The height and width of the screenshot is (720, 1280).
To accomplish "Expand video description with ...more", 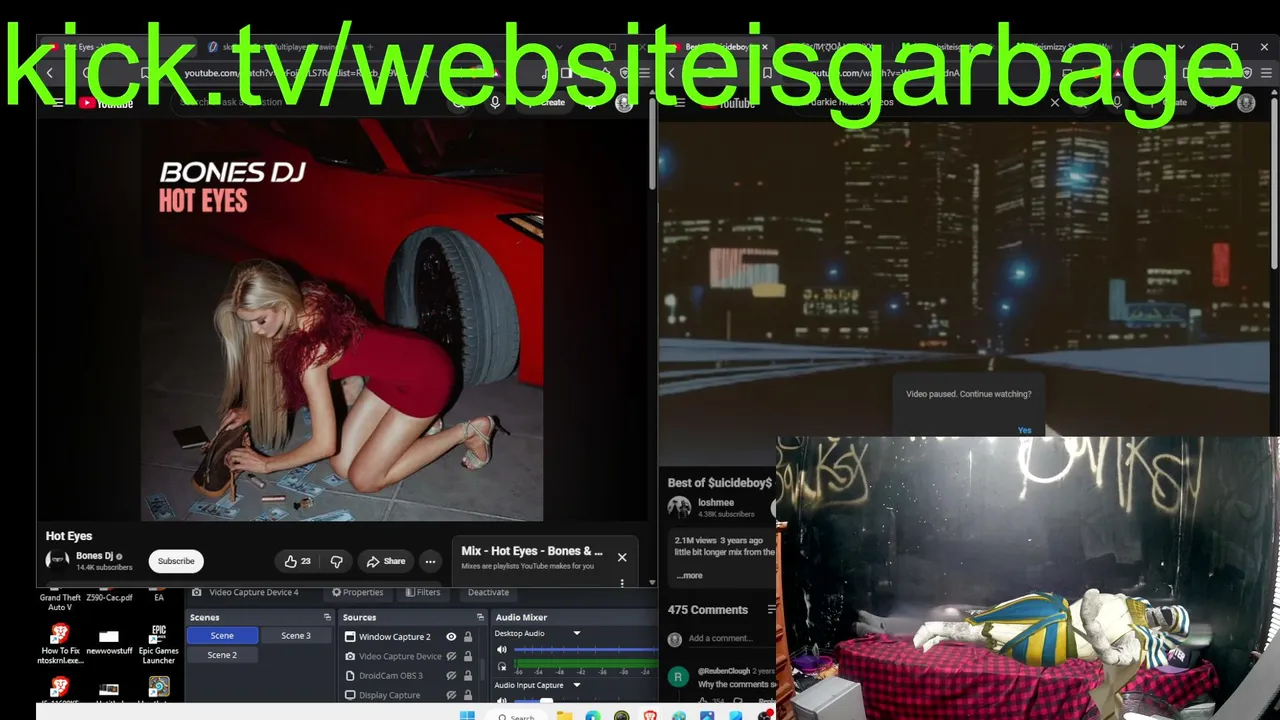I will 690,575.
